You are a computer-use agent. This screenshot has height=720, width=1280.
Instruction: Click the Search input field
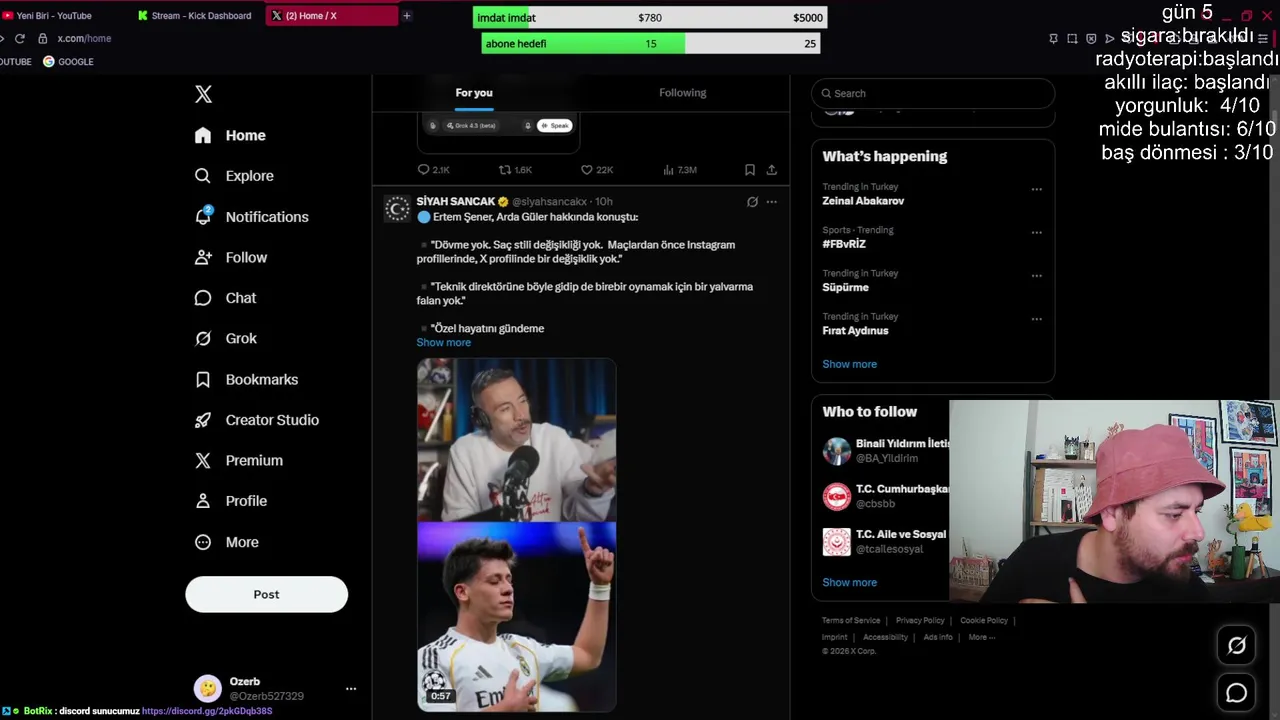(933, 93)
